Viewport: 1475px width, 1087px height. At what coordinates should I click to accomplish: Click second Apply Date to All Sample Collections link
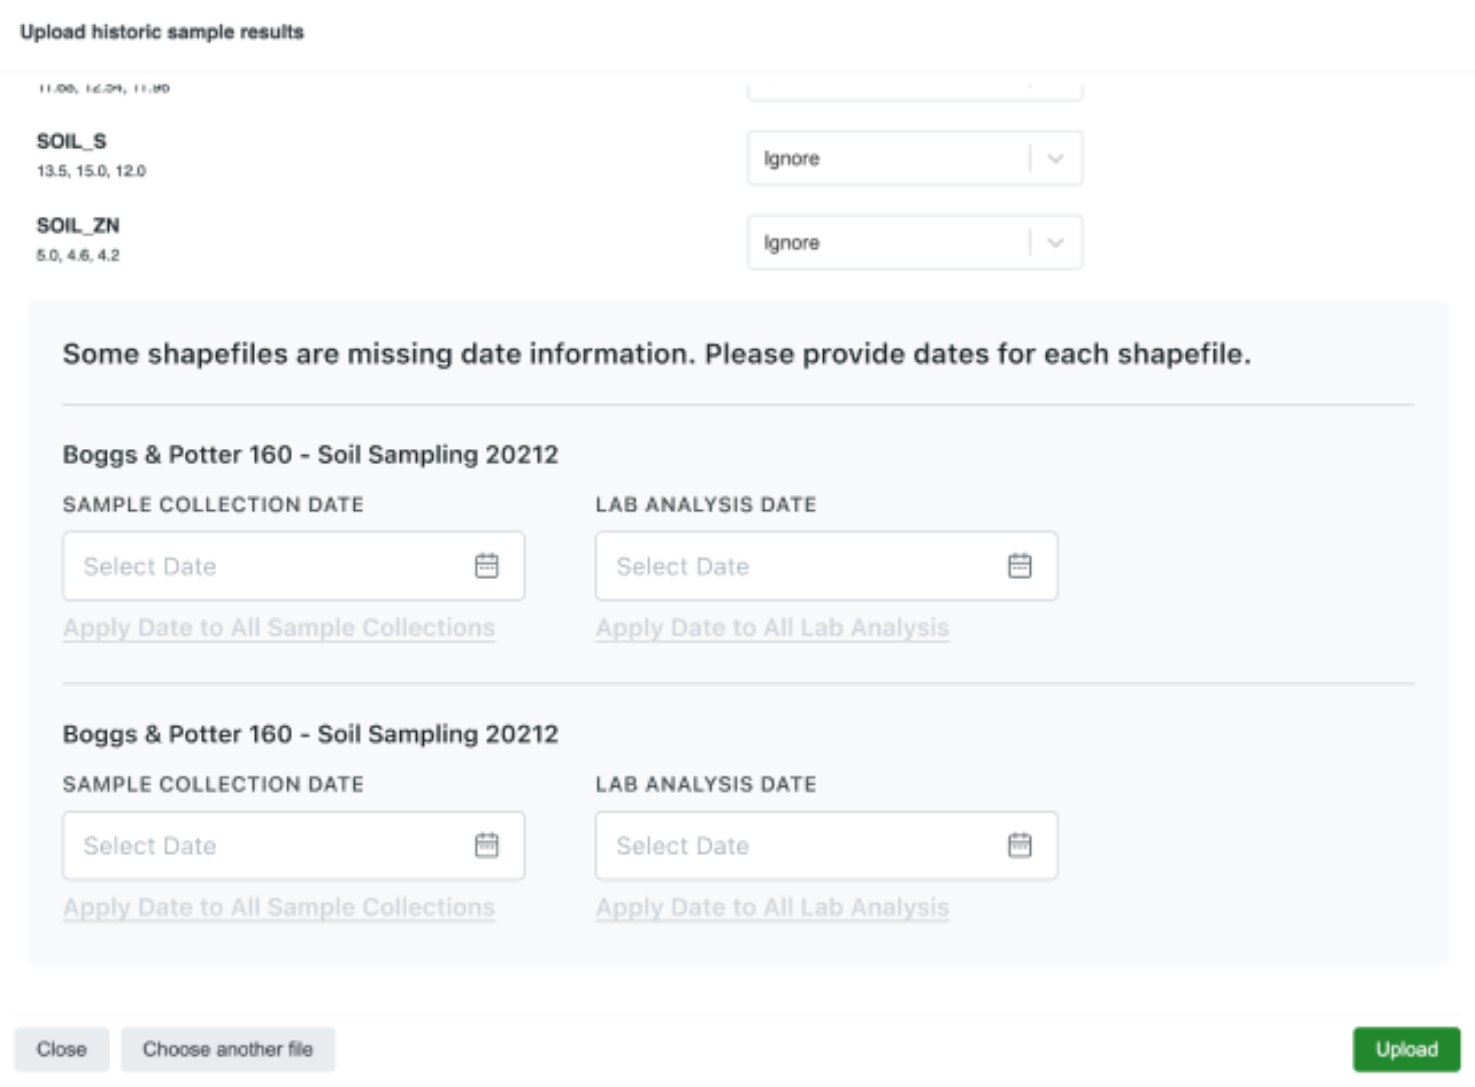click(x=279, y=907)
